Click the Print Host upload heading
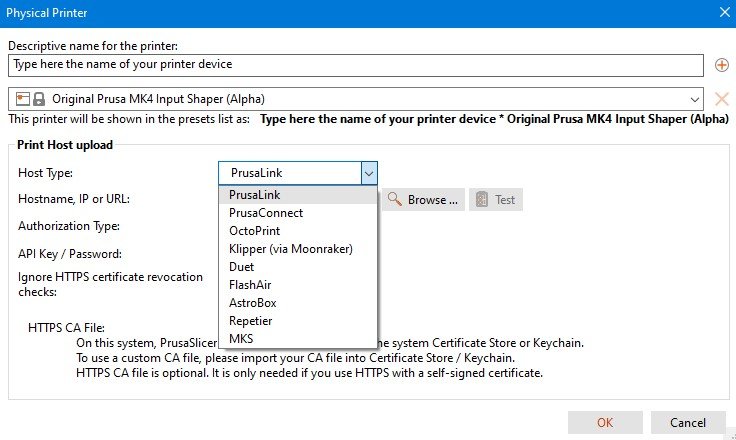 [65, 145]
